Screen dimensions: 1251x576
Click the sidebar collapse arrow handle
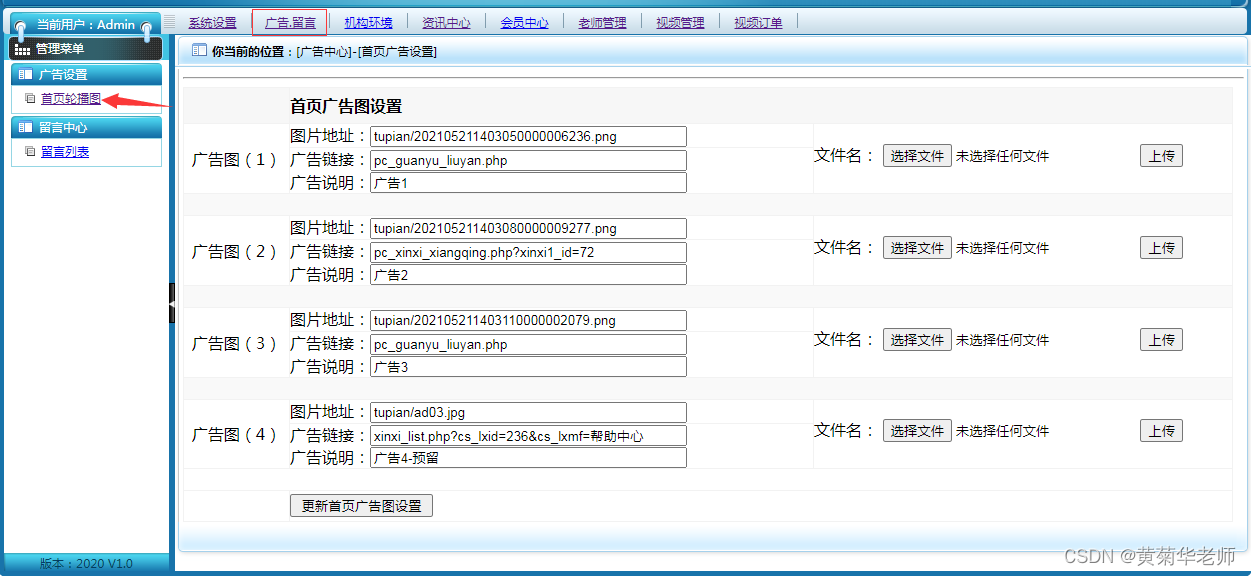pos(171,302)
